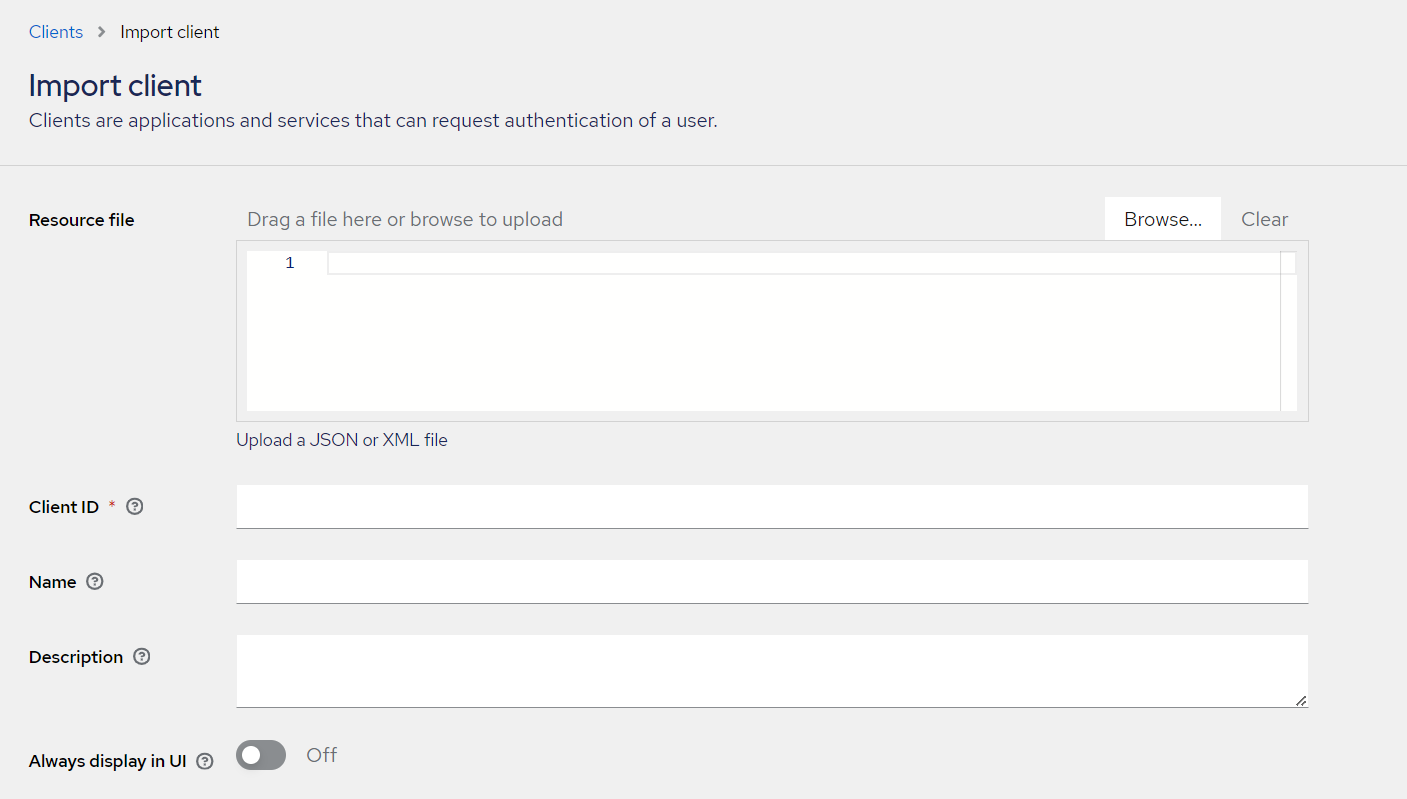Click the Clear button for resource file

pos(1264,219)
